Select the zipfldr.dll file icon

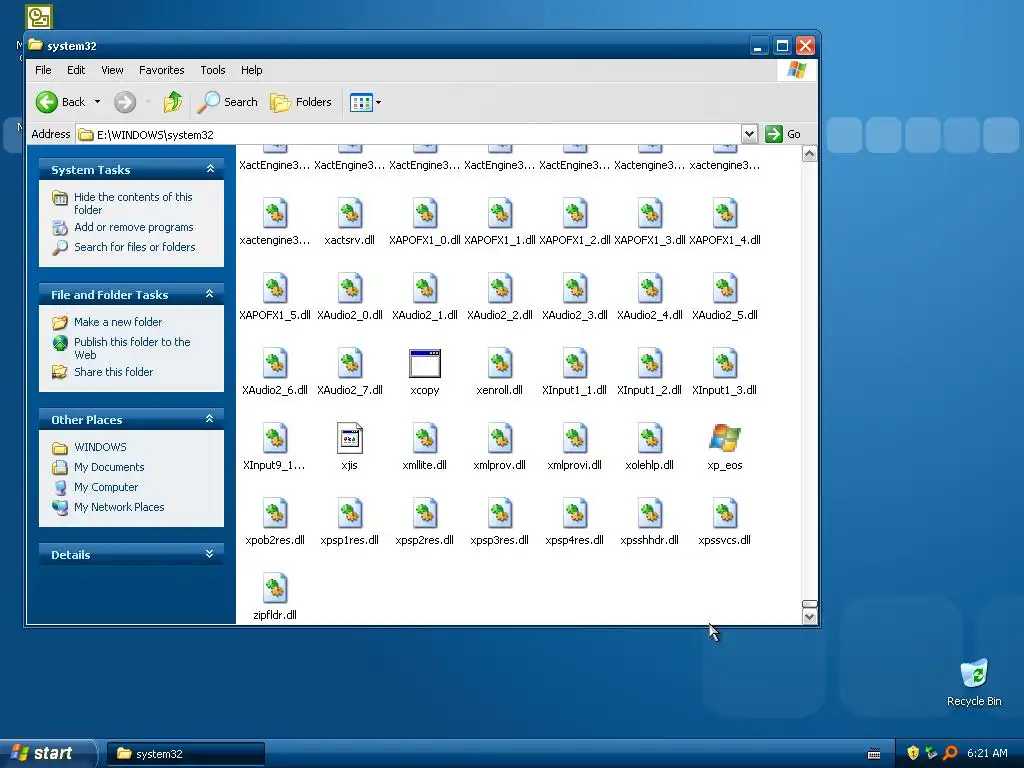275,588
